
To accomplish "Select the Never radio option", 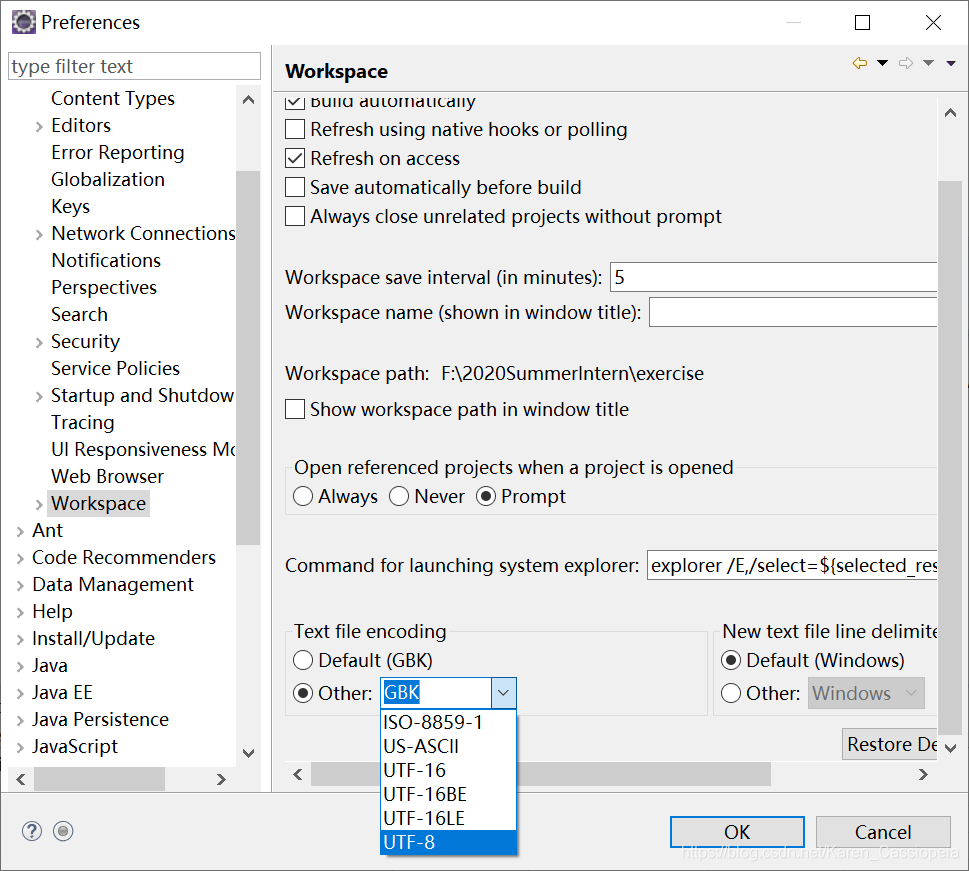I will [x=399, y=496].
